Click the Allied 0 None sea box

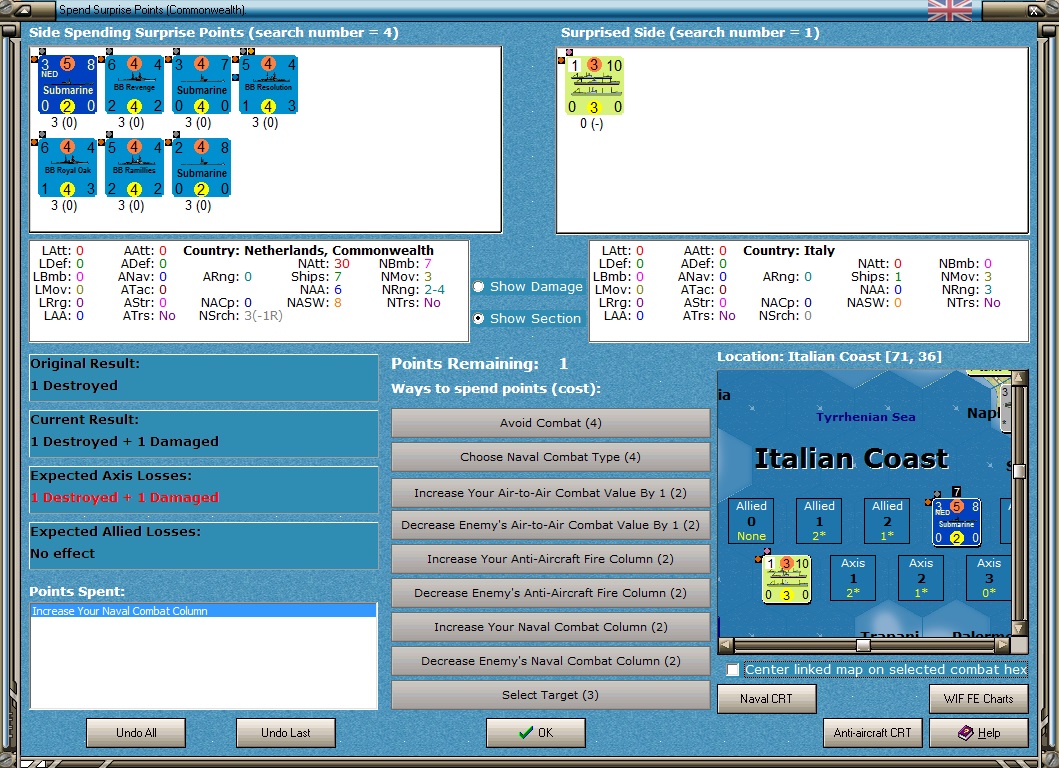coord(751,521)
